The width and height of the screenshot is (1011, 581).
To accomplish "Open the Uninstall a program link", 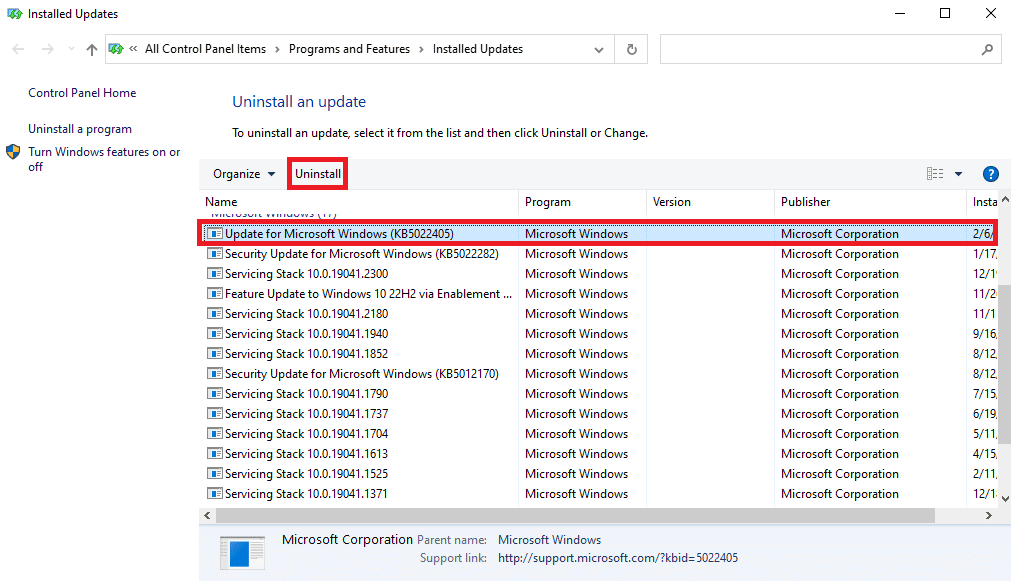I will pos(80,129).
